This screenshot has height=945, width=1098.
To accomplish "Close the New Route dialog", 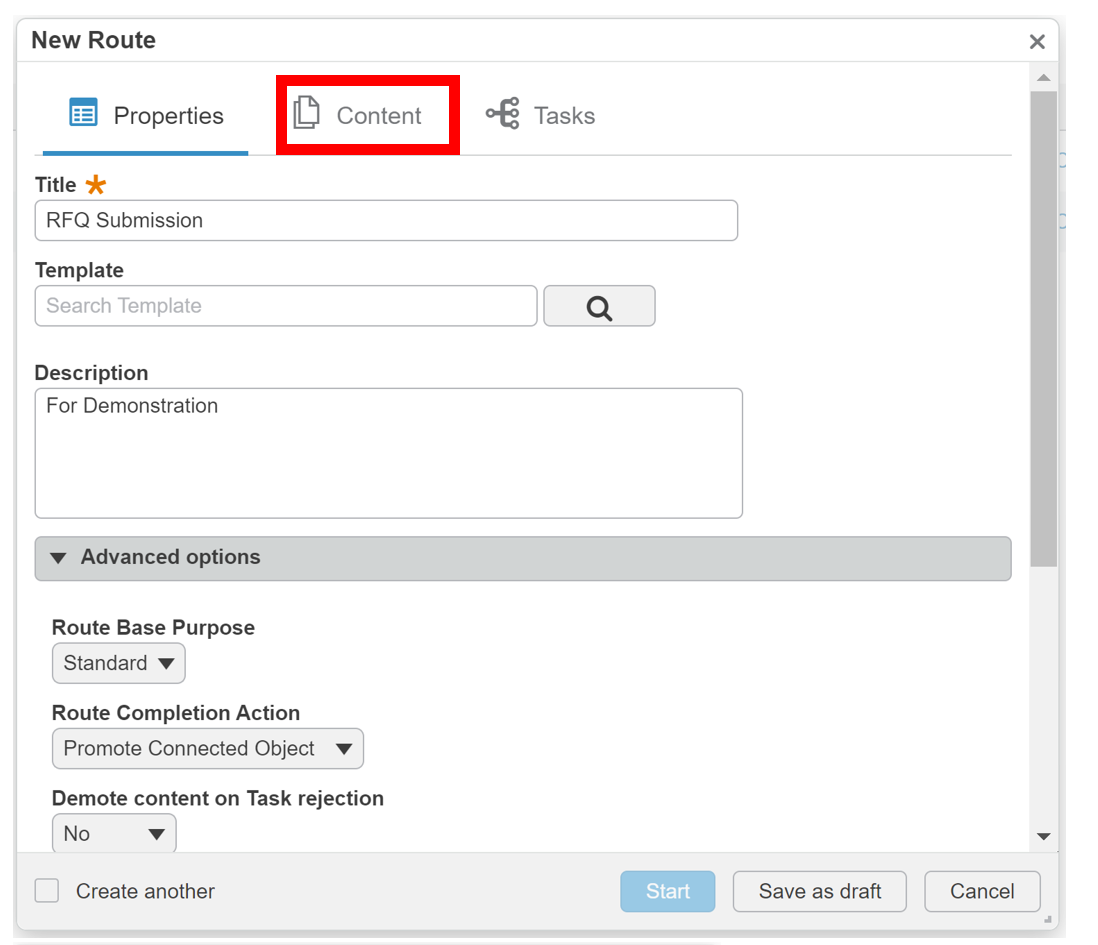I will (1037, 42).
